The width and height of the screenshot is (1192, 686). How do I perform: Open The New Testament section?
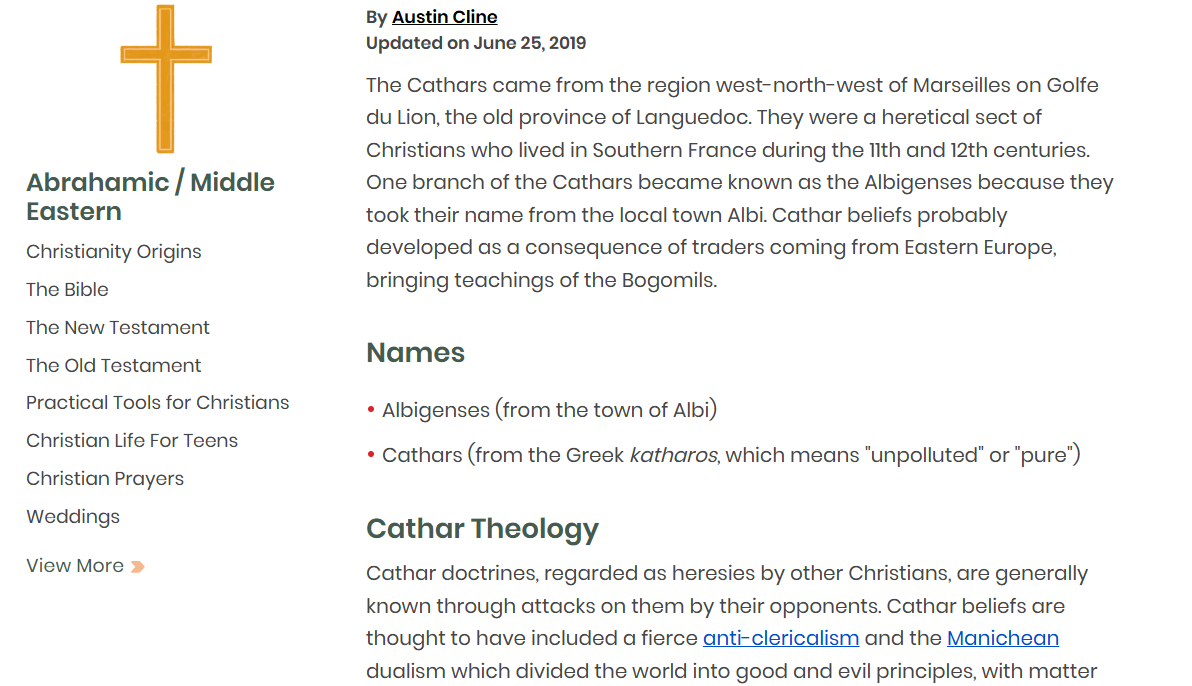pyautogui.click(x=118, y=328)
